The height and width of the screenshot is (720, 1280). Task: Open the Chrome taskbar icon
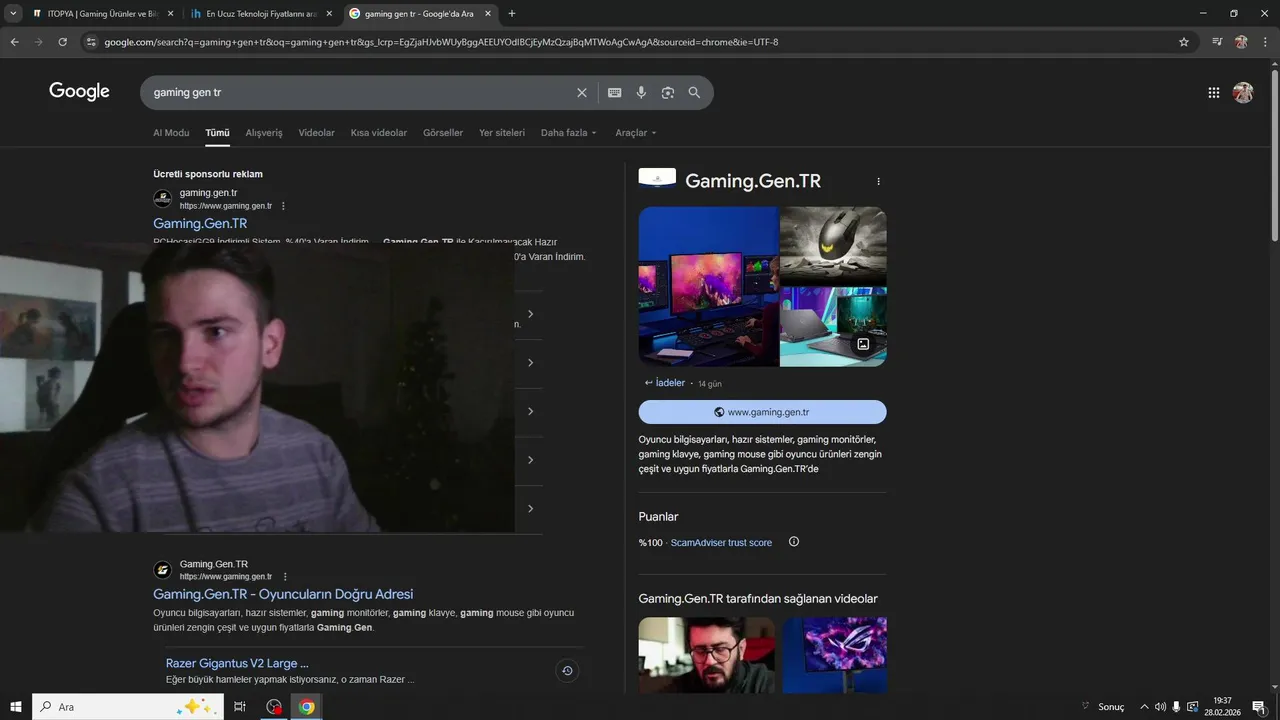click(x=307, y=707)
